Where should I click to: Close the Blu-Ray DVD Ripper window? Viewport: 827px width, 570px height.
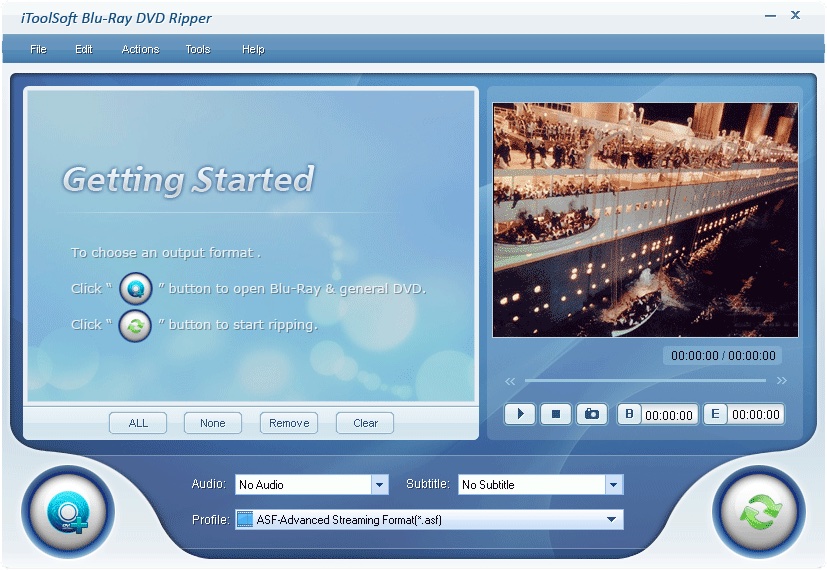click(795, 15)
